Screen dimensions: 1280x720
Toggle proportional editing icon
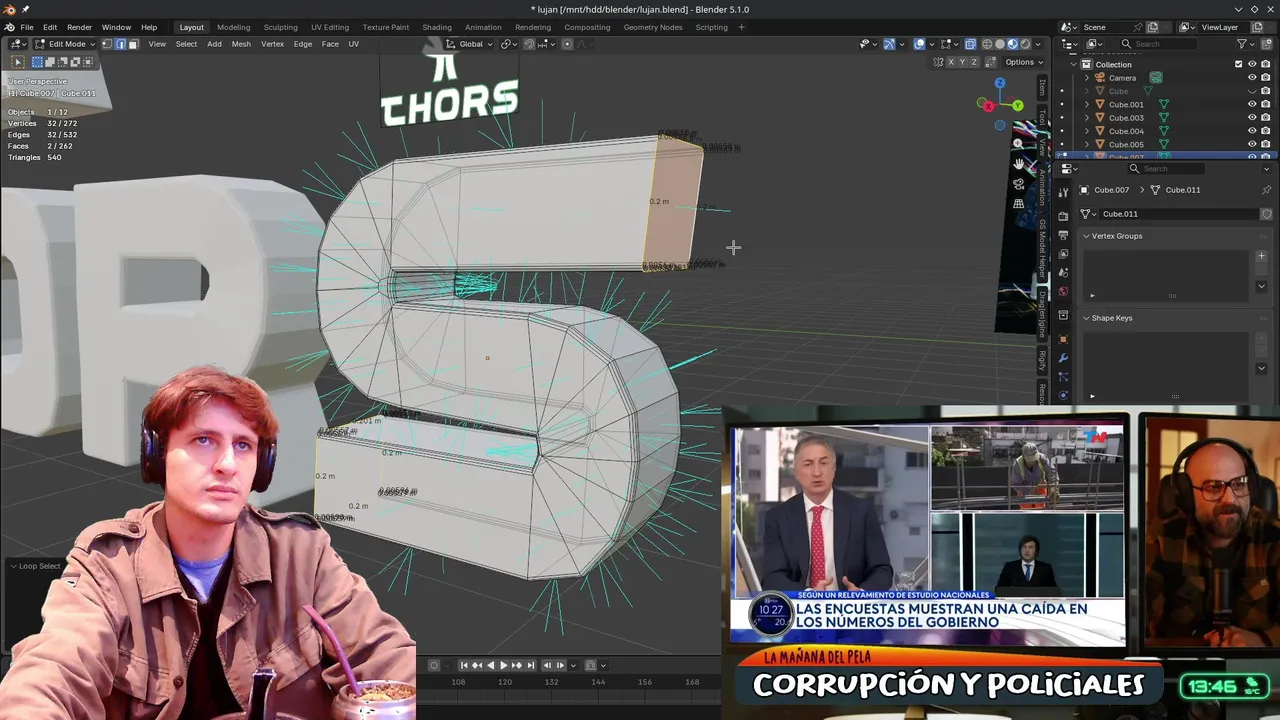(567, 44)
